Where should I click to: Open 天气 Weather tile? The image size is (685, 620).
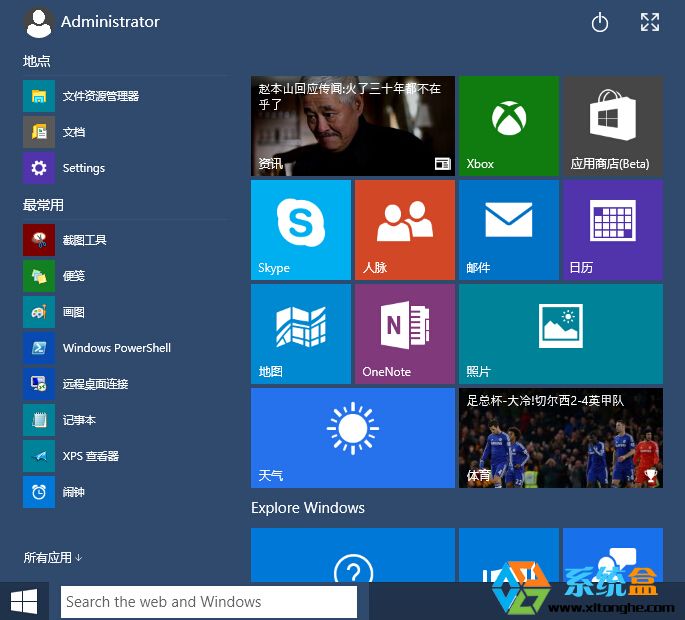[353, 438]
